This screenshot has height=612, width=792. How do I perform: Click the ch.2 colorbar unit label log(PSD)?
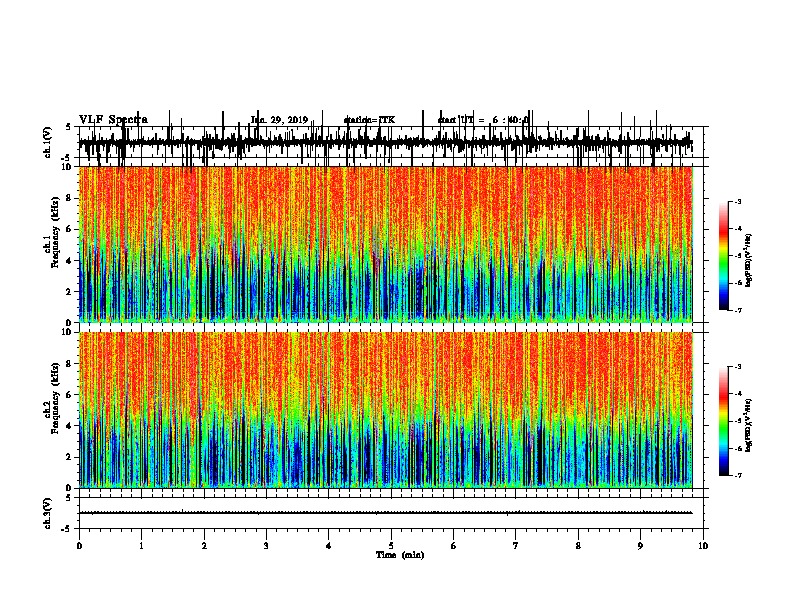click(x=749, y=425)
